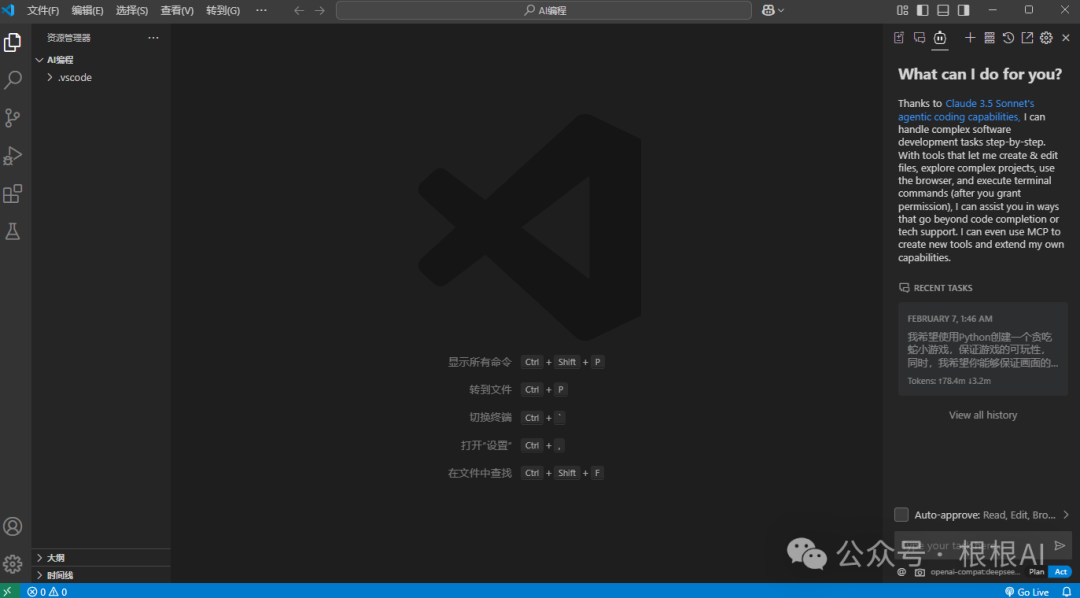Open the 文件(F) menu

43,10
